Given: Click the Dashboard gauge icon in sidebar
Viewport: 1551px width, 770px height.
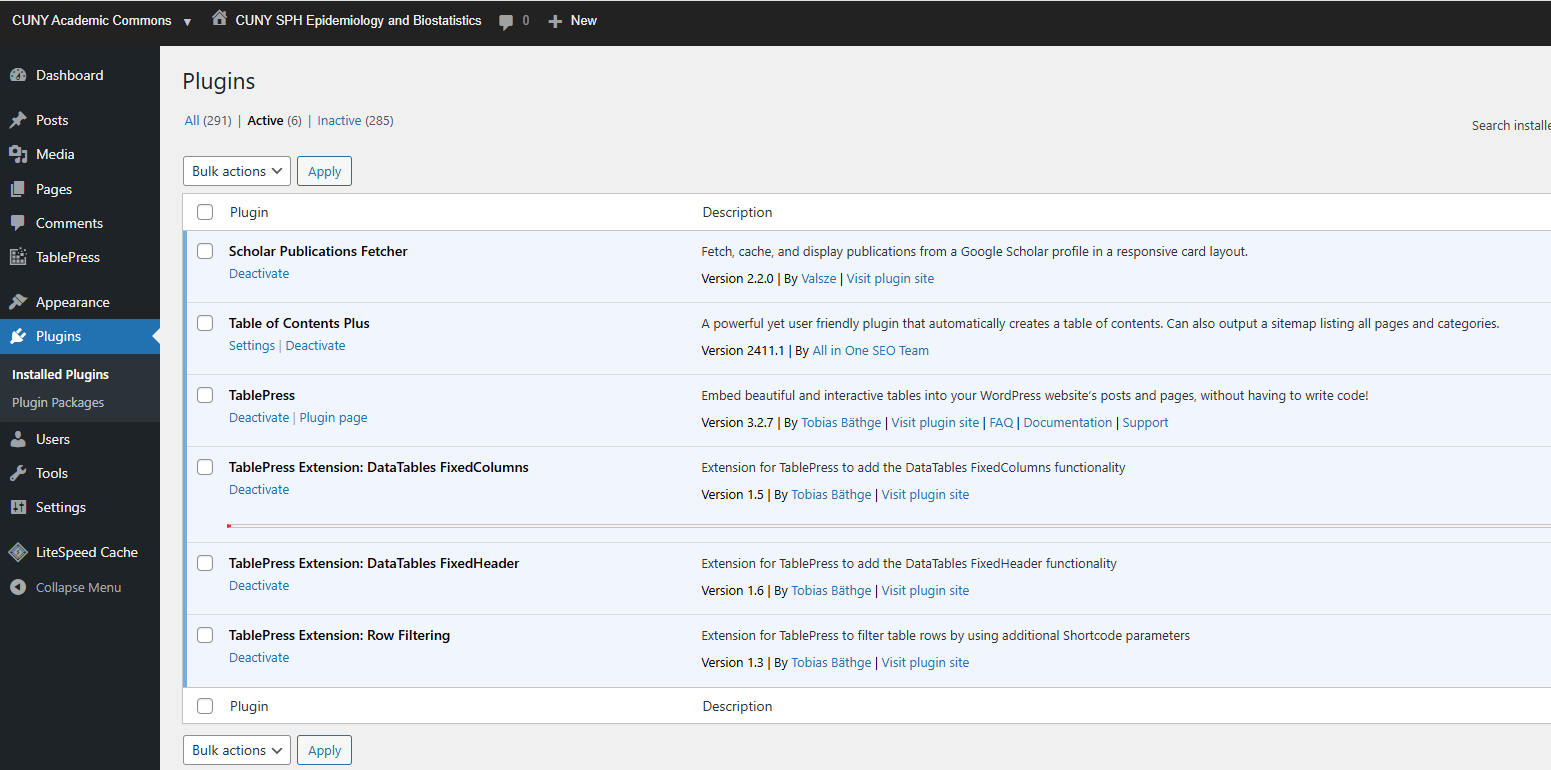Looking at the screenshot, I should pyautogui.click(x=18, y=75).
